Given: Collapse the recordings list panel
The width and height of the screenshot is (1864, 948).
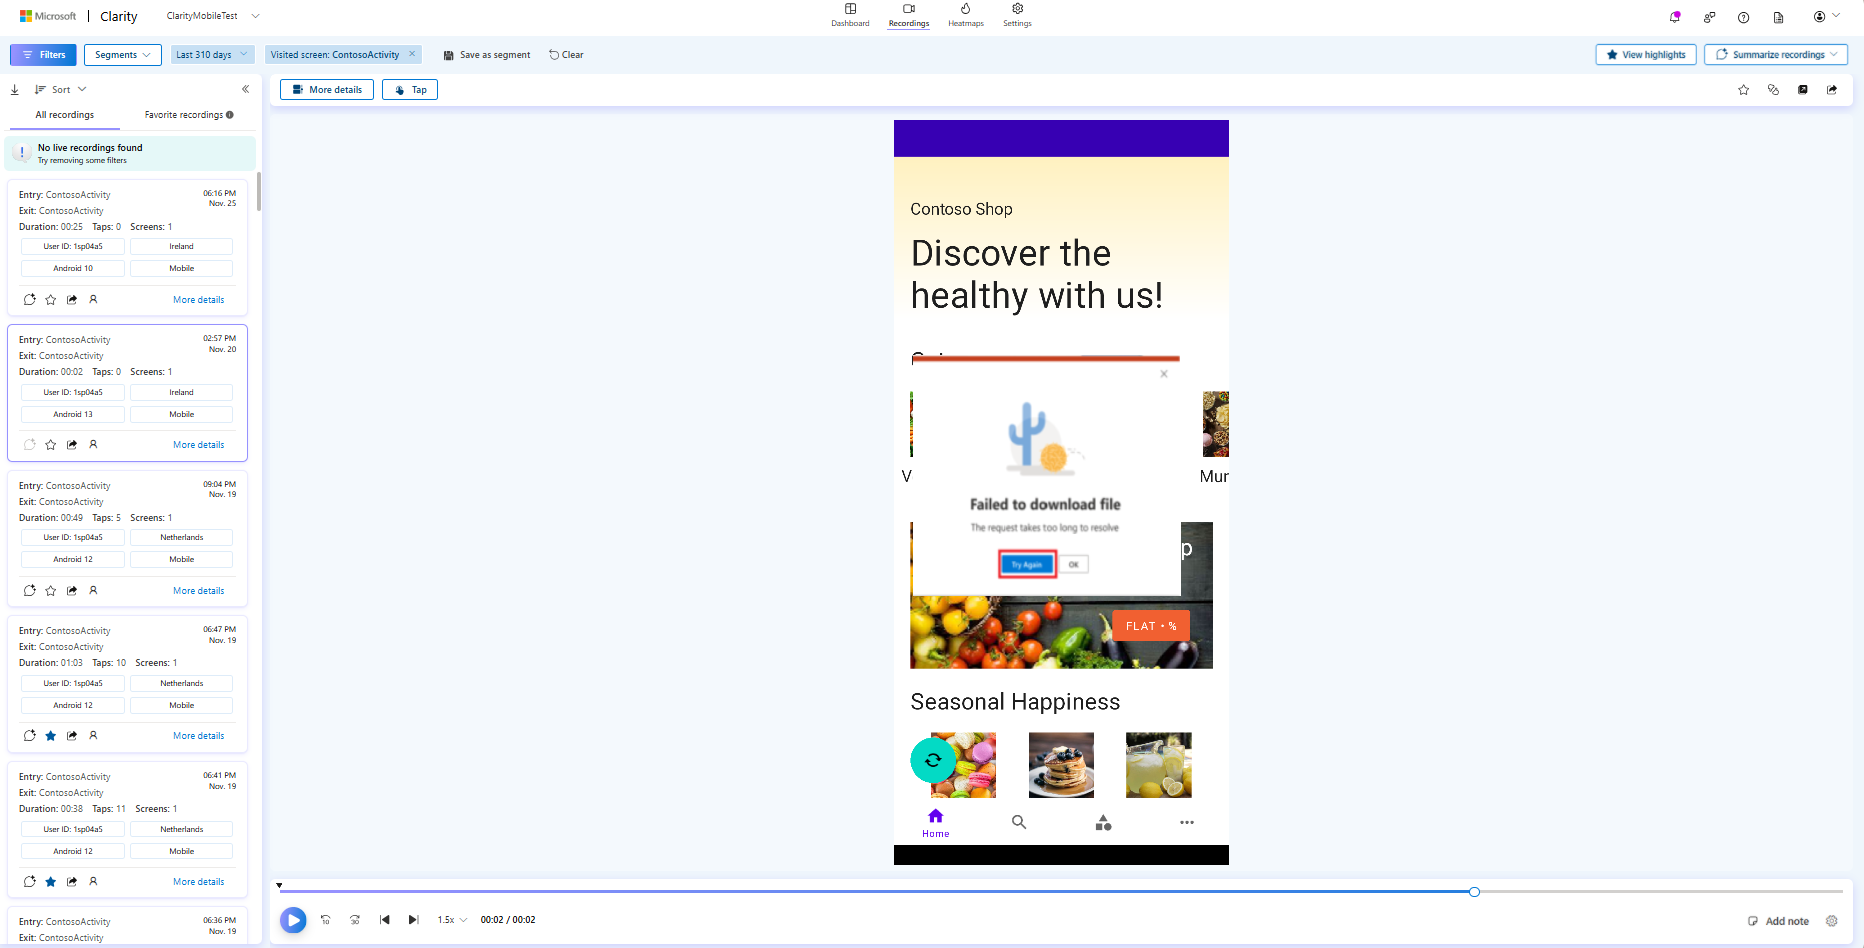Looking at the screenshot, I should [245, 89].
